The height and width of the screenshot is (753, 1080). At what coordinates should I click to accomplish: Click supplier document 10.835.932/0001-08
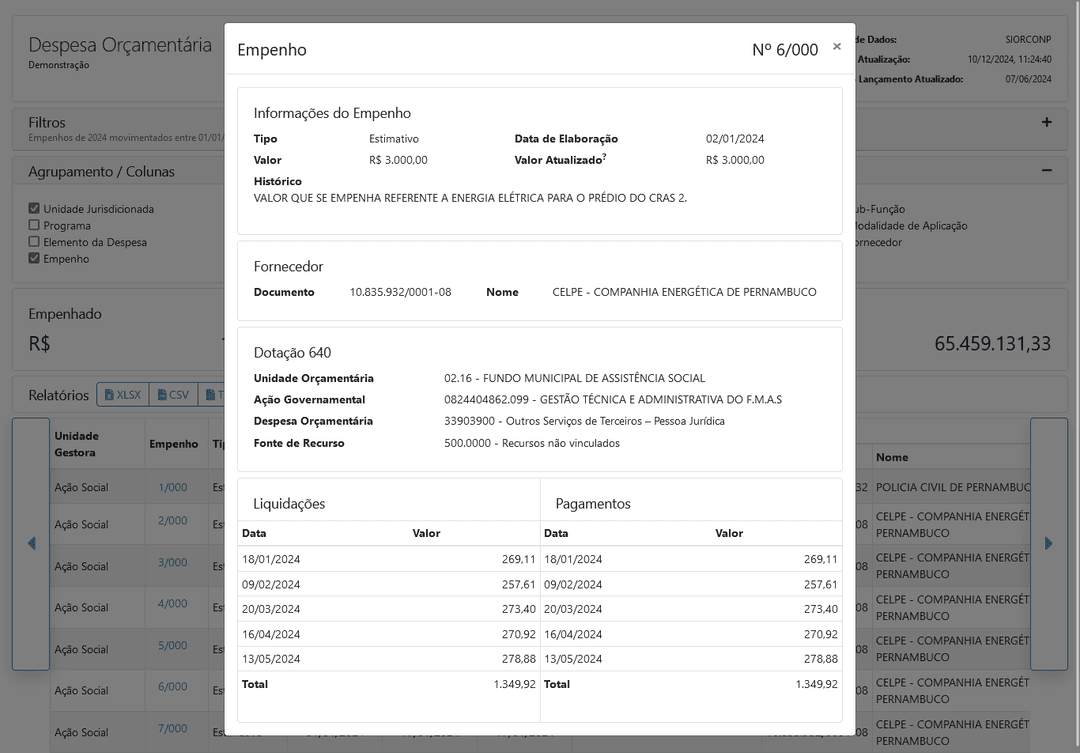pyautogui.click(x=401, y=292)
